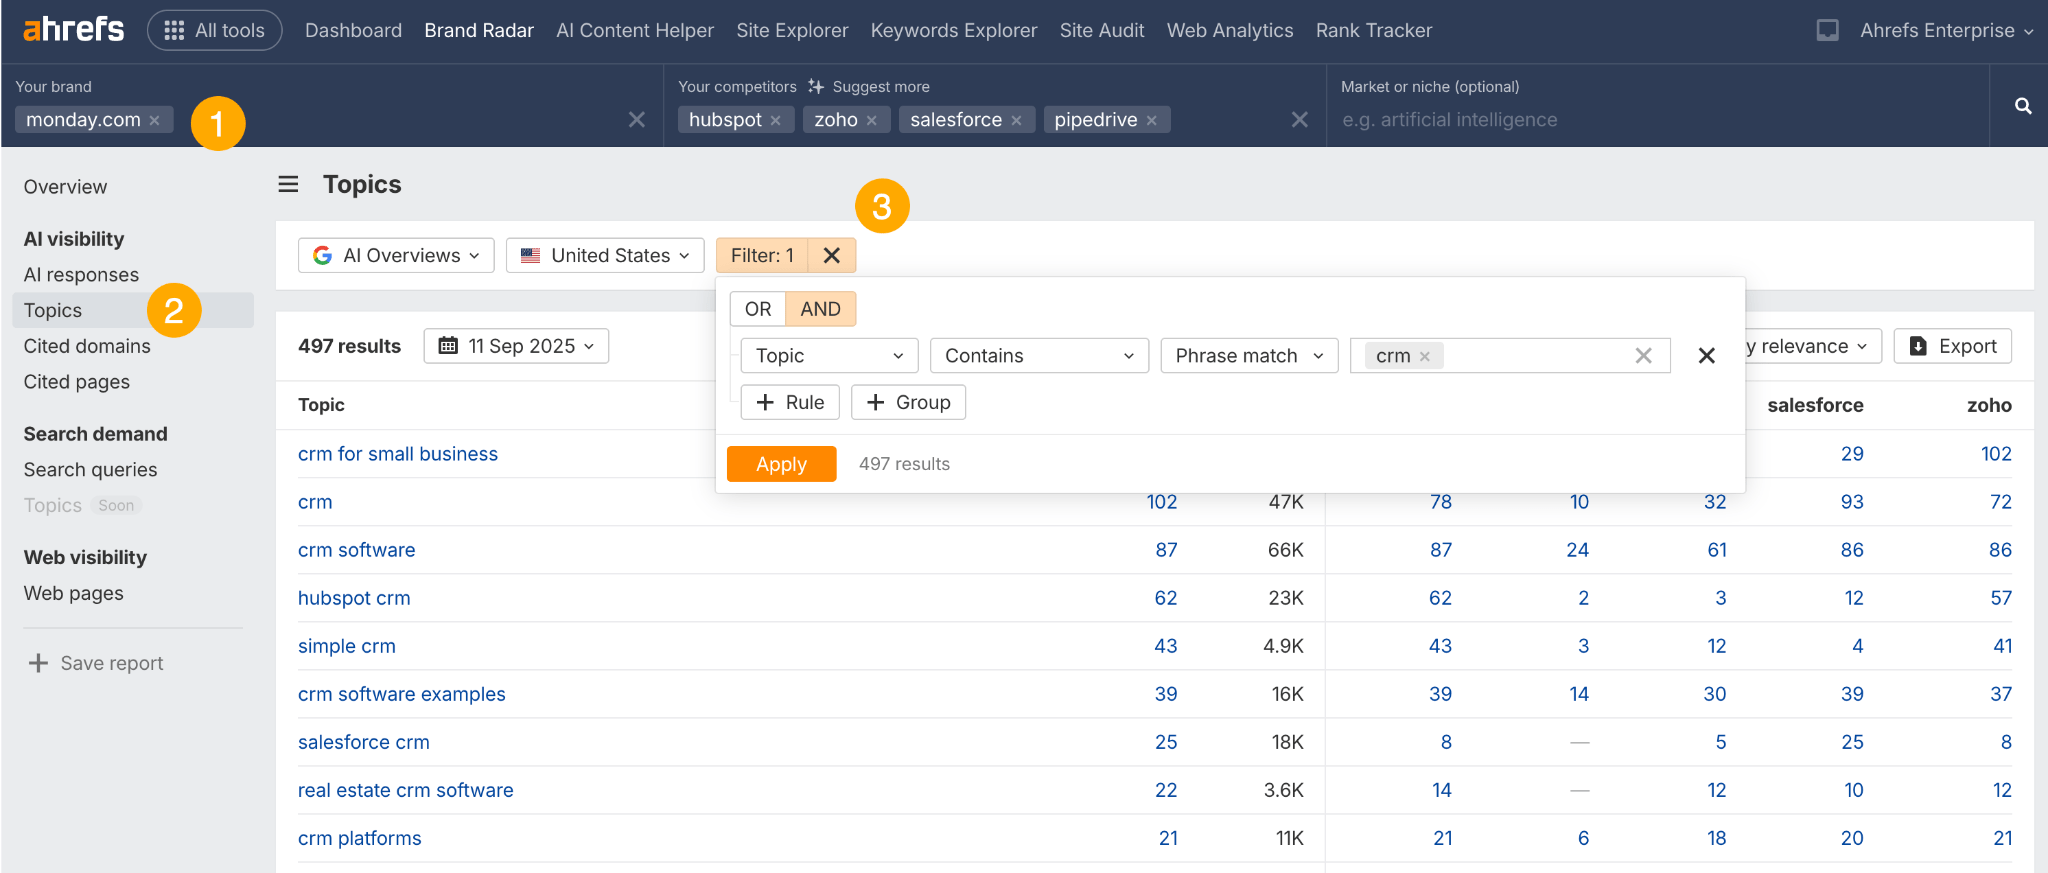Open the 'crm for small business' topic link
Image resolution: width=2048 pixels, height=873 pixels.
pyautogui.click(x=398, y=454)
